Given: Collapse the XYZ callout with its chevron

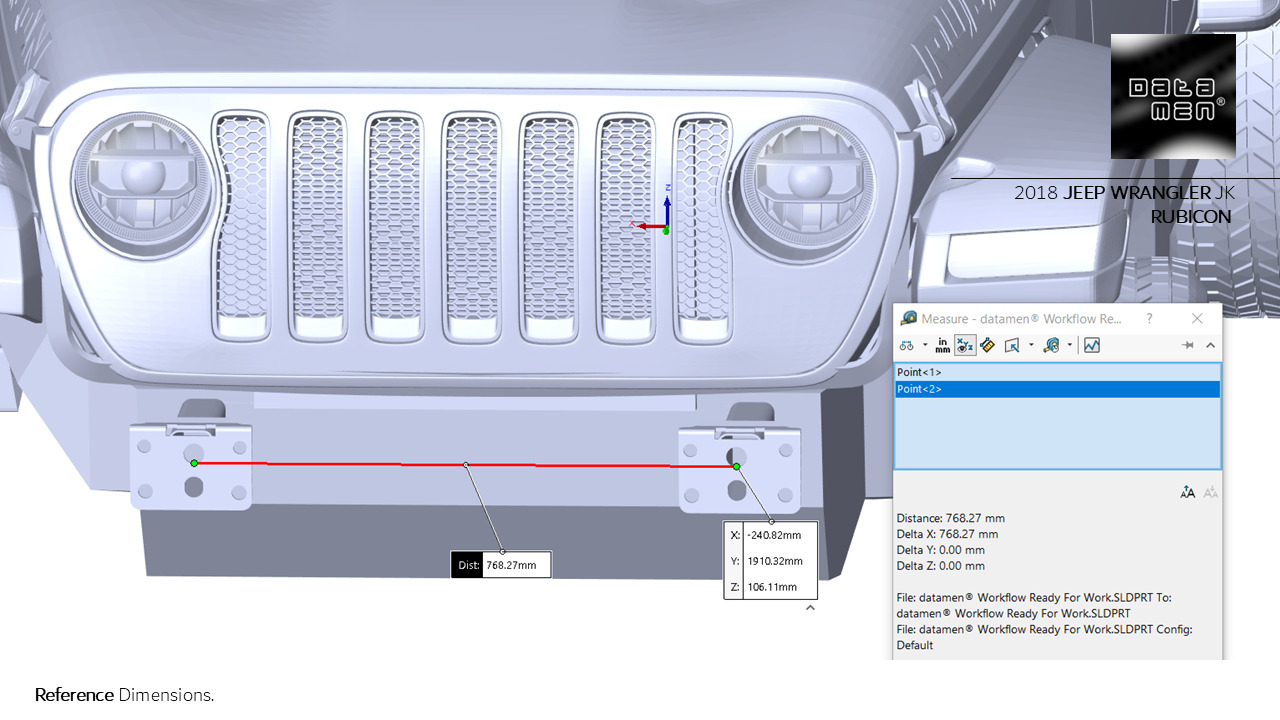Looking at the screenshot, I should pos(810,607).
